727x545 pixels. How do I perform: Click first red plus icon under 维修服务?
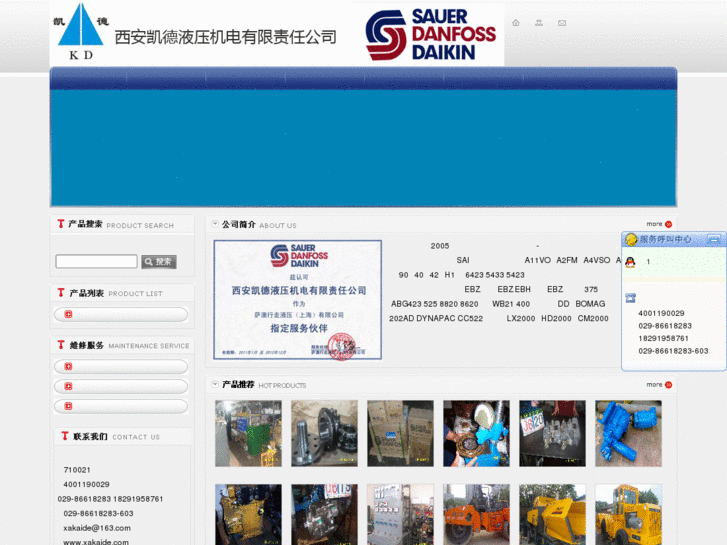click(68, 366)
